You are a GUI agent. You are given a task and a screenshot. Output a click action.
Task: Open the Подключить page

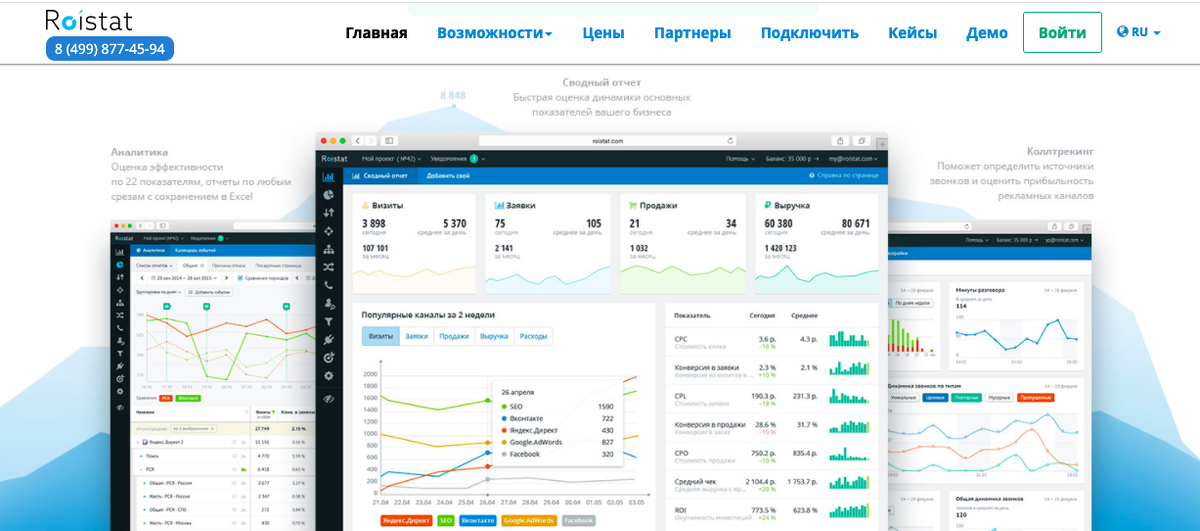[x=809, y=33]
